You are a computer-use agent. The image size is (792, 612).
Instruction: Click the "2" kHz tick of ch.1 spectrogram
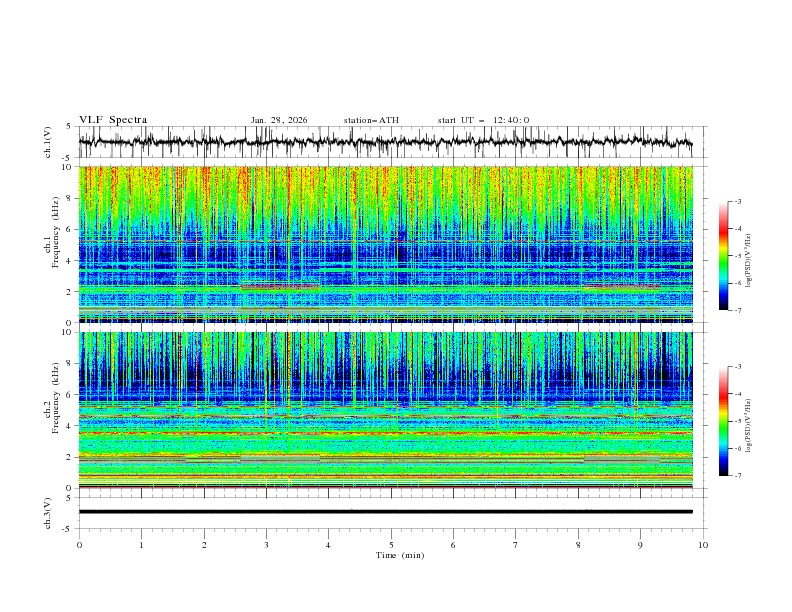(x=70, y=291)
